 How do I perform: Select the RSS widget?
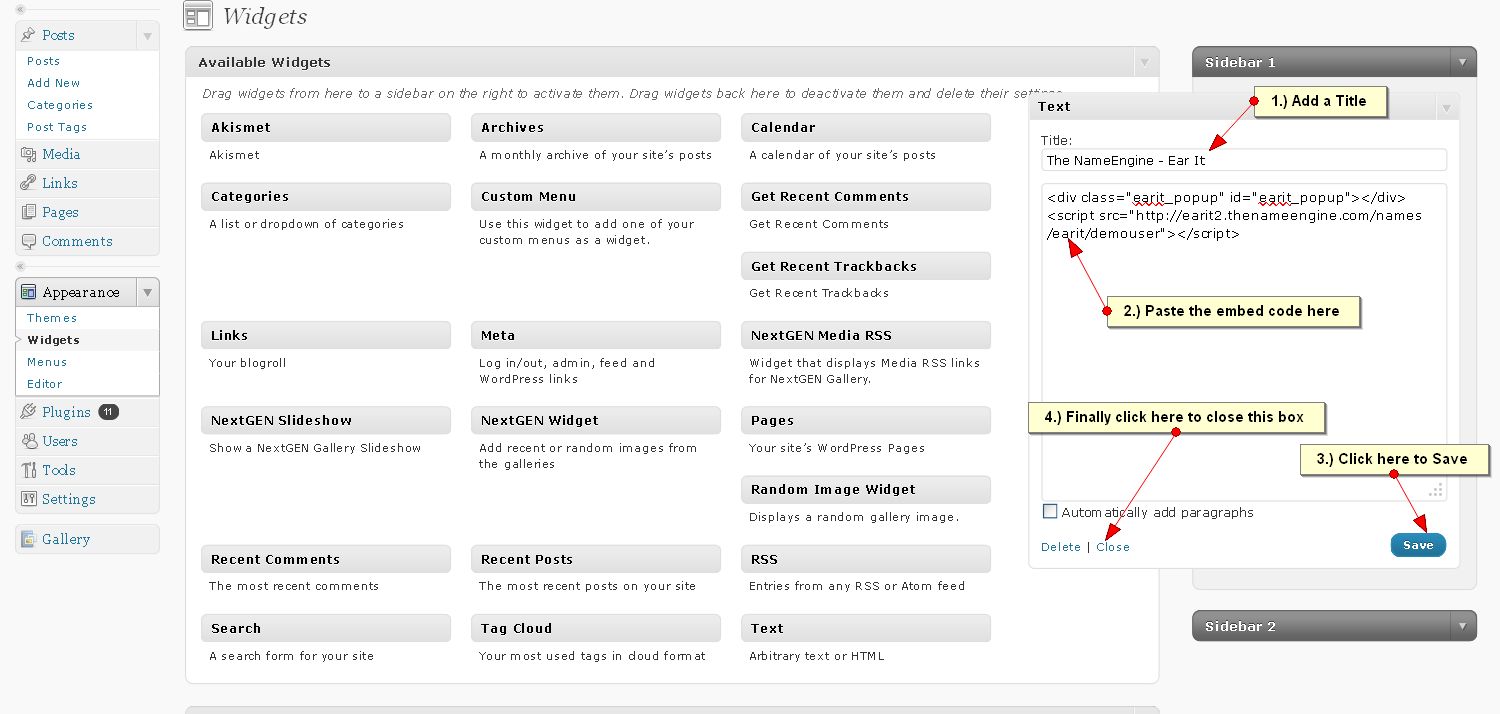pyautogui.click(x=866, y=560)
